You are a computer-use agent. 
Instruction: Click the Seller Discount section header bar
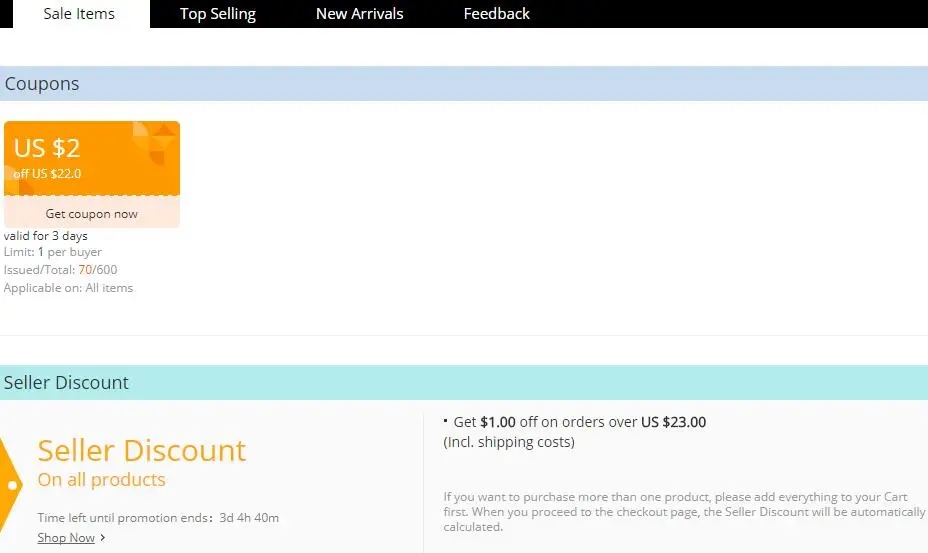pyautogui.click(x=464, y=382)
